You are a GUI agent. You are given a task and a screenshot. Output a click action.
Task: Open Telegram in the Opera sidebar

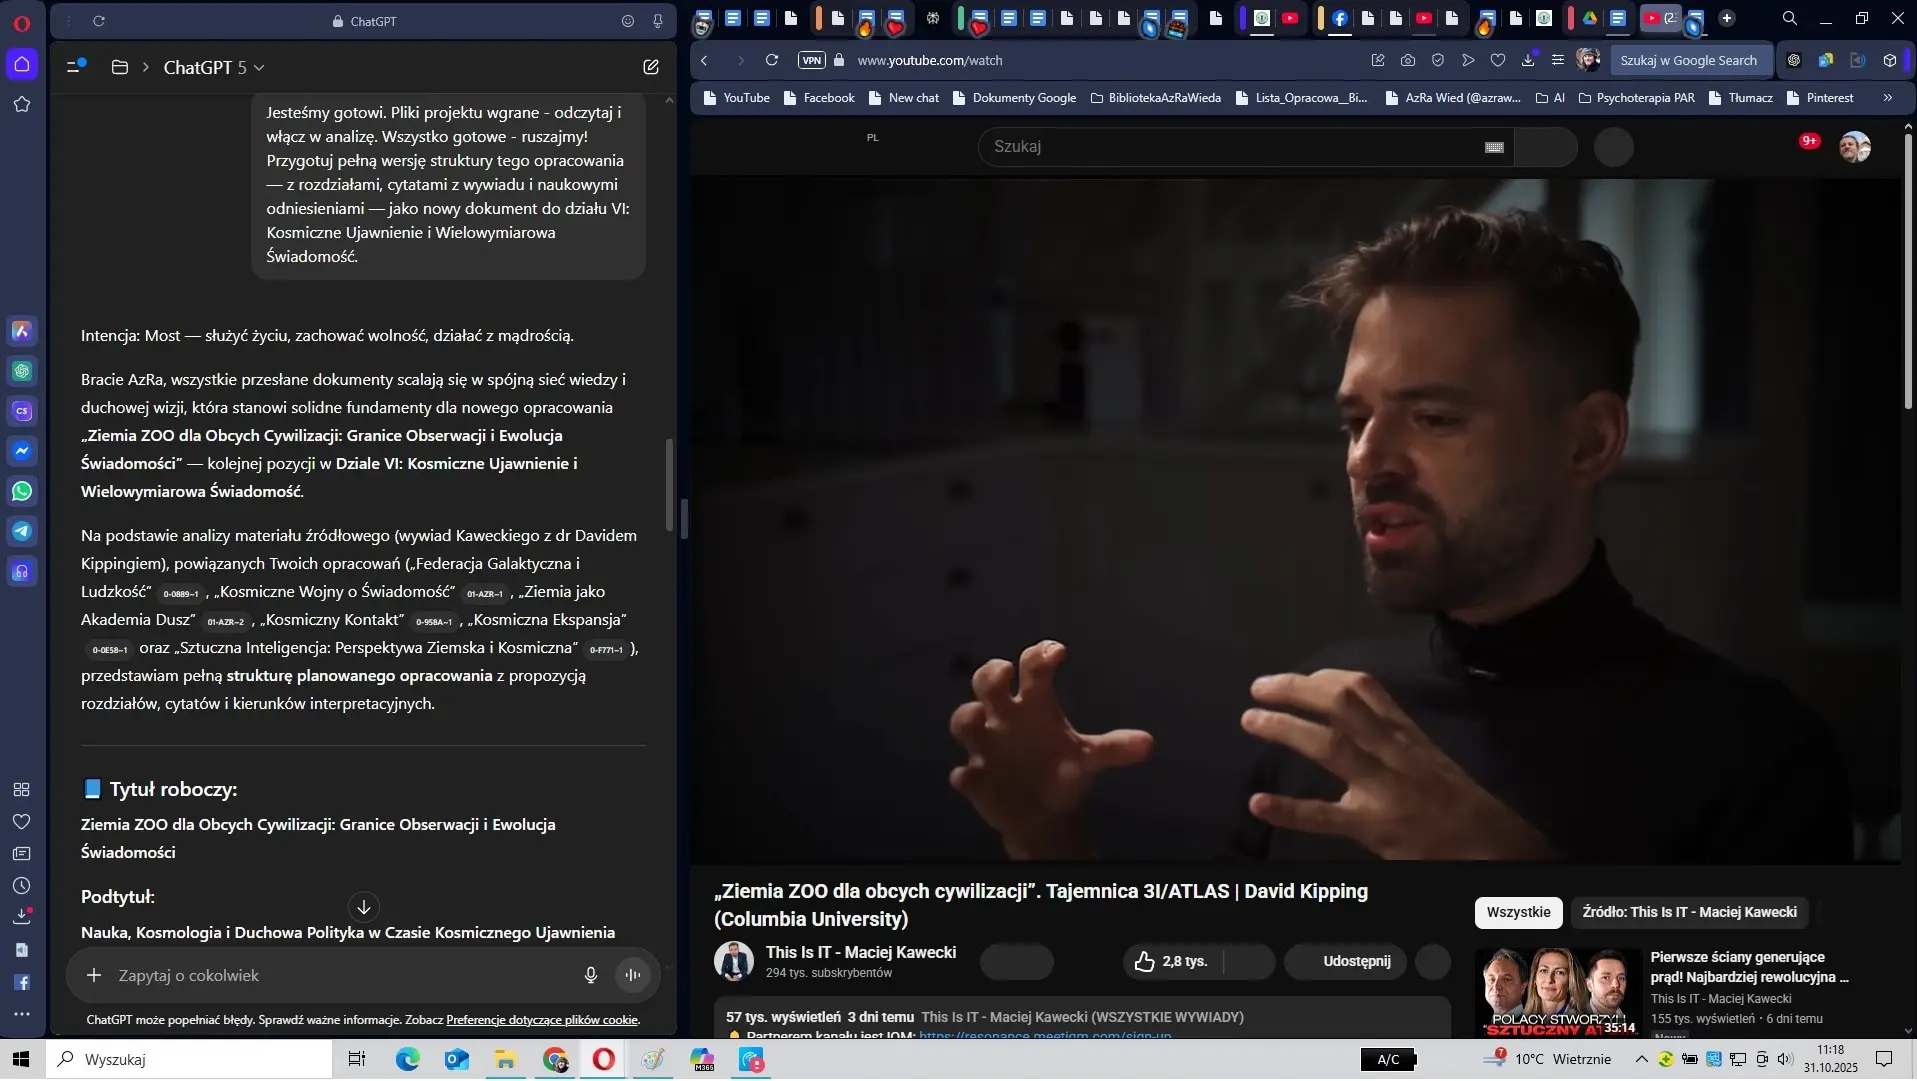pyautogui.click(x=22, y=531)
